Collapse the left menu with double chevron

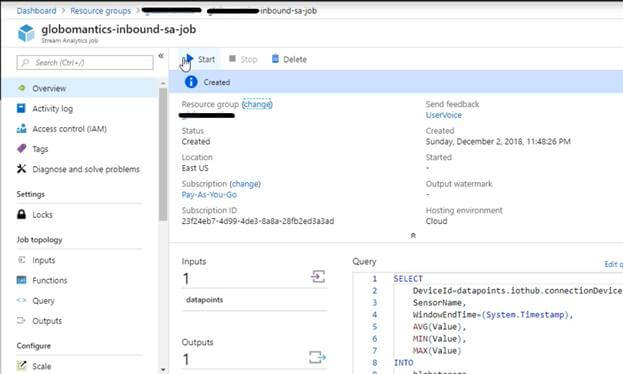[x=161, y=56]
